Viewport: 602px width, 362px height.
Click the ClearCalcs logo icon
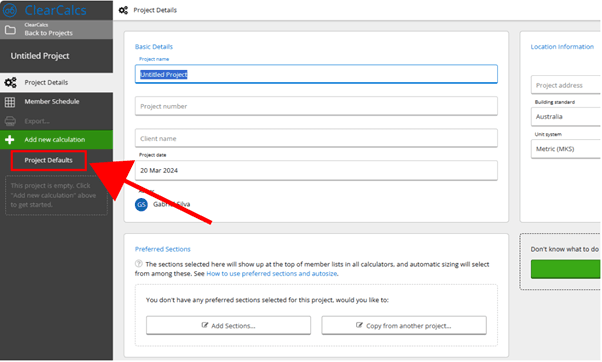10,10
